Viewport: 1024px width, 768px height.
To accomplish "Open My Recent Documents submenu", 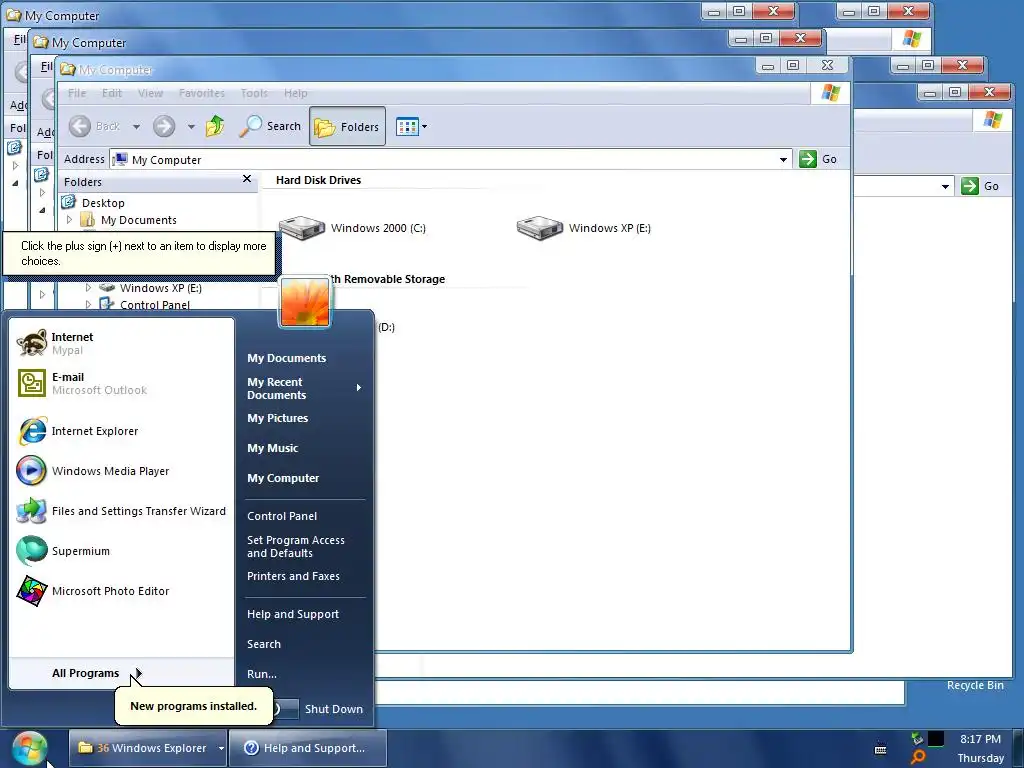I will tap(305, 389).
